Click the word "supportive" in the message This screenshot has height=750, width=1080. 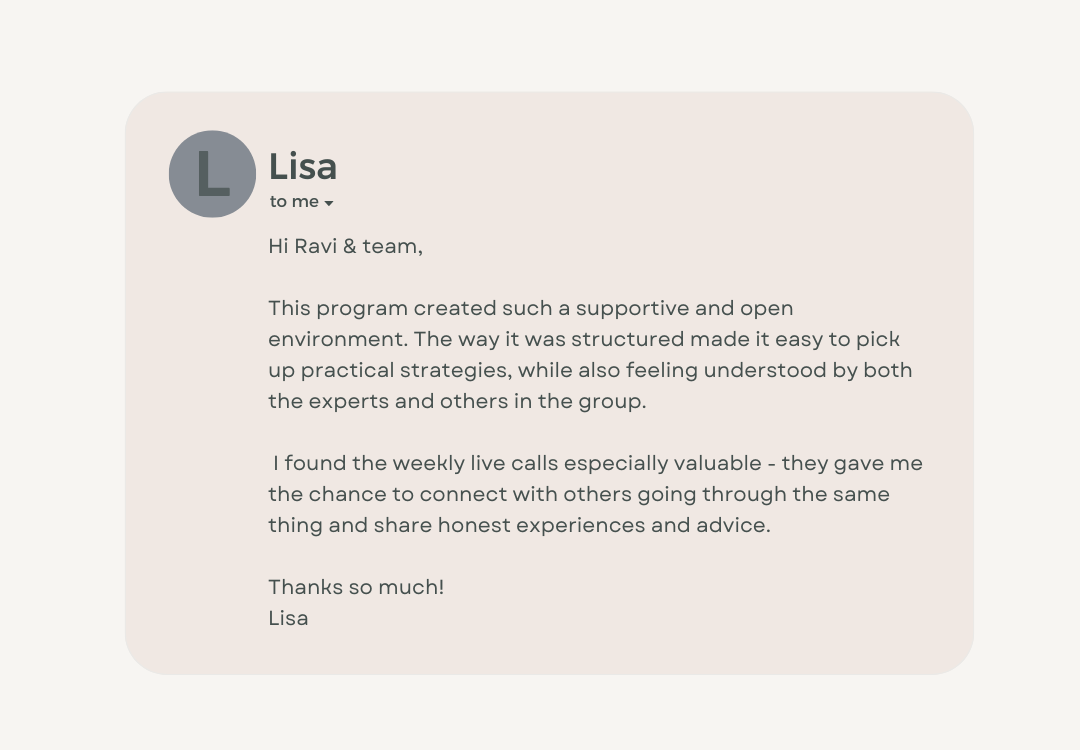(632, 308)
